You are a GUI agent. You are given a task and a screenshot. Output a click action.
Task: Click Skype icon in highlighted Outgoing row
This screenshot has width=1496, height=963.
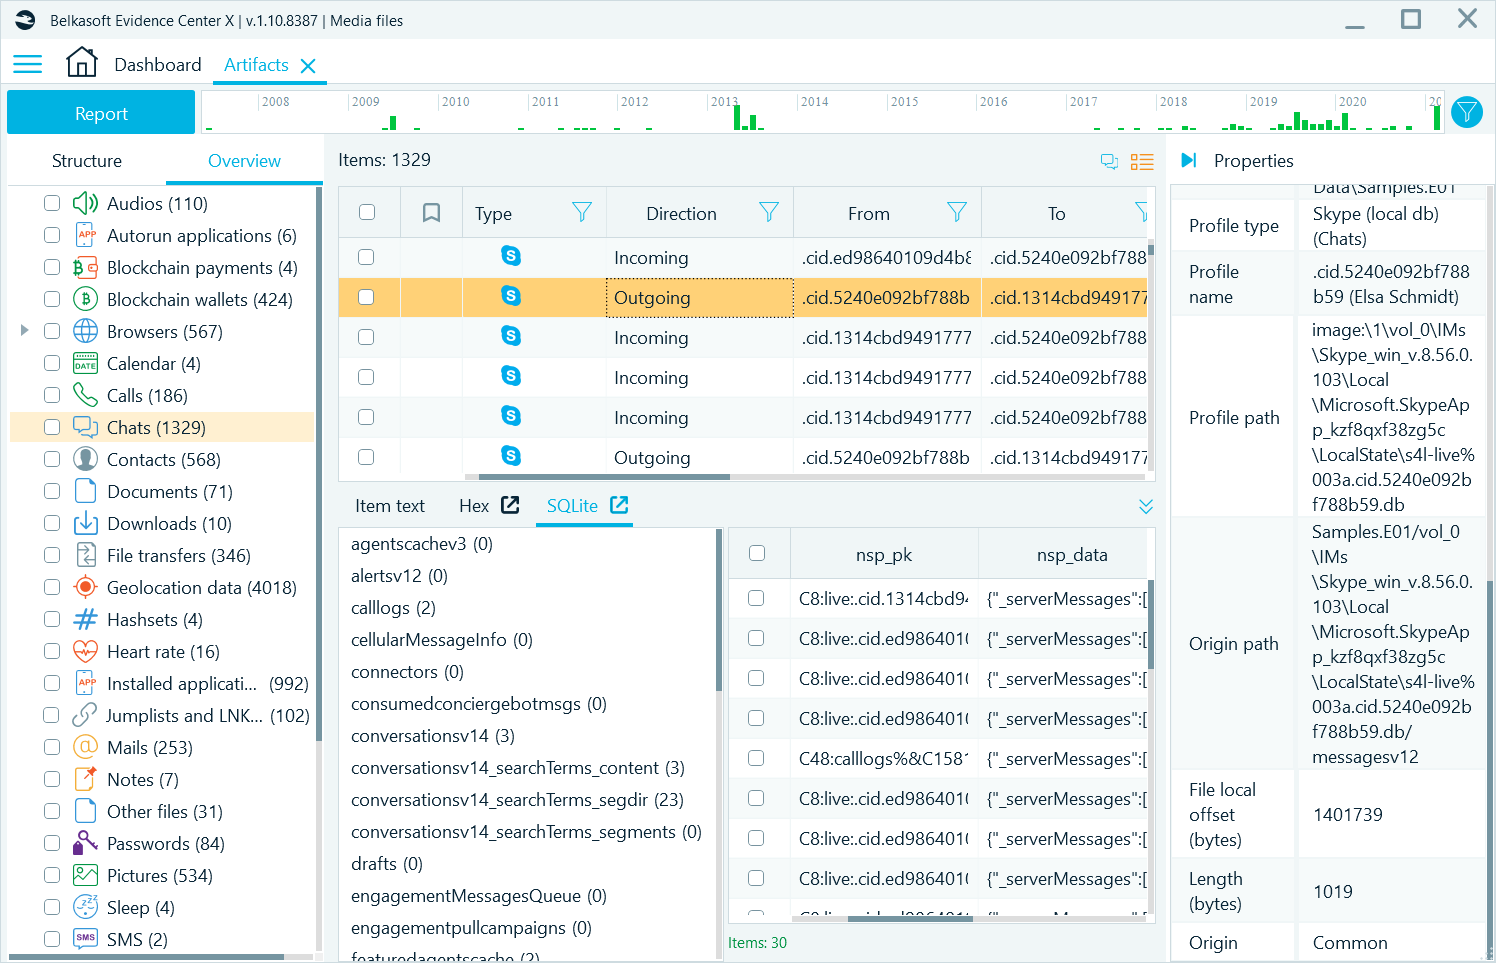pyautogui.click(x=511, y=296)
